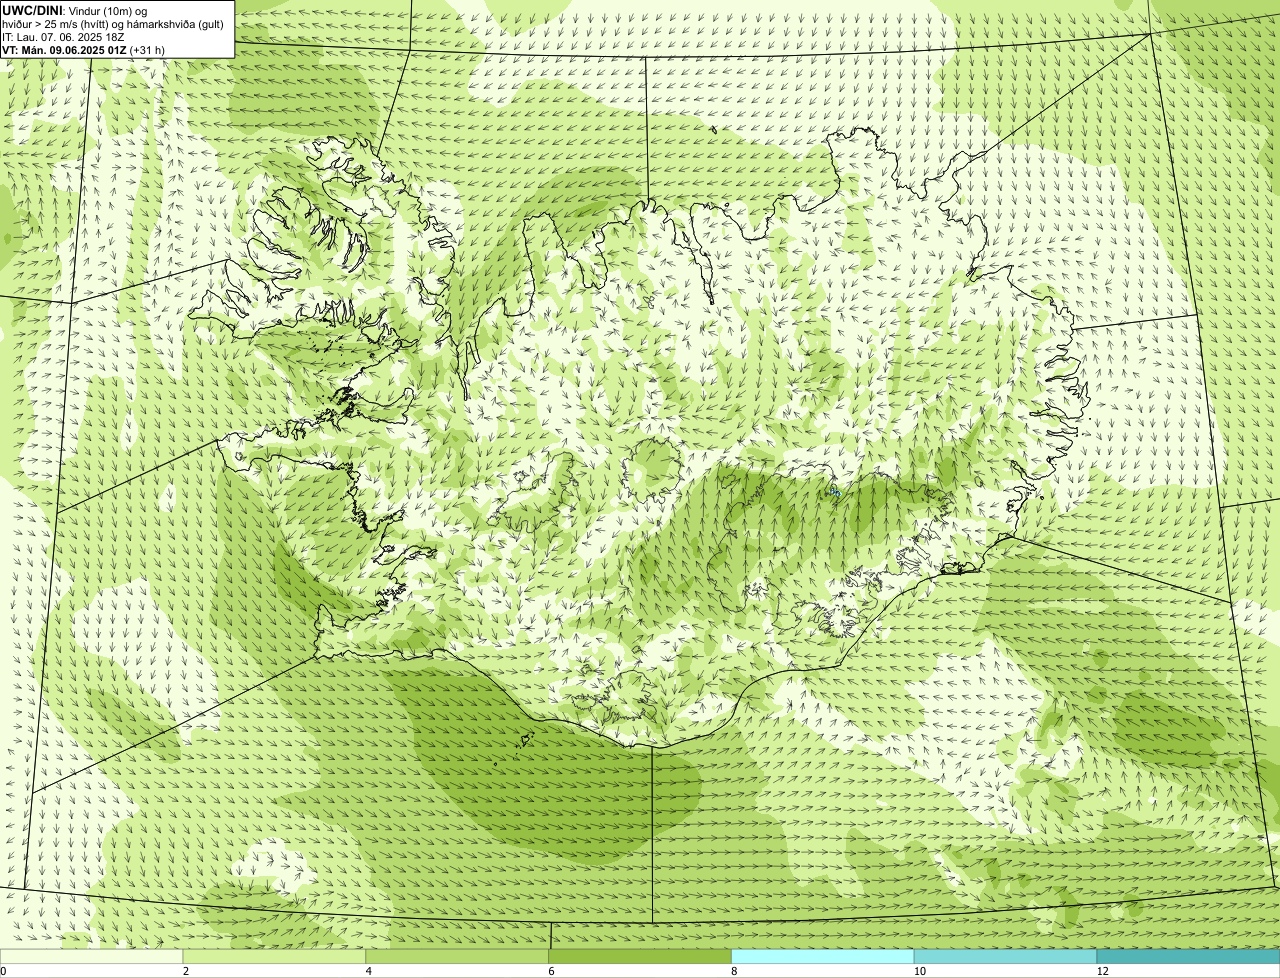Click the 6–8 m/s dark green swatch
Image resolution: width=1280 pixels, height=978 pixels.
pyautogui.click(x=640, y=956)
